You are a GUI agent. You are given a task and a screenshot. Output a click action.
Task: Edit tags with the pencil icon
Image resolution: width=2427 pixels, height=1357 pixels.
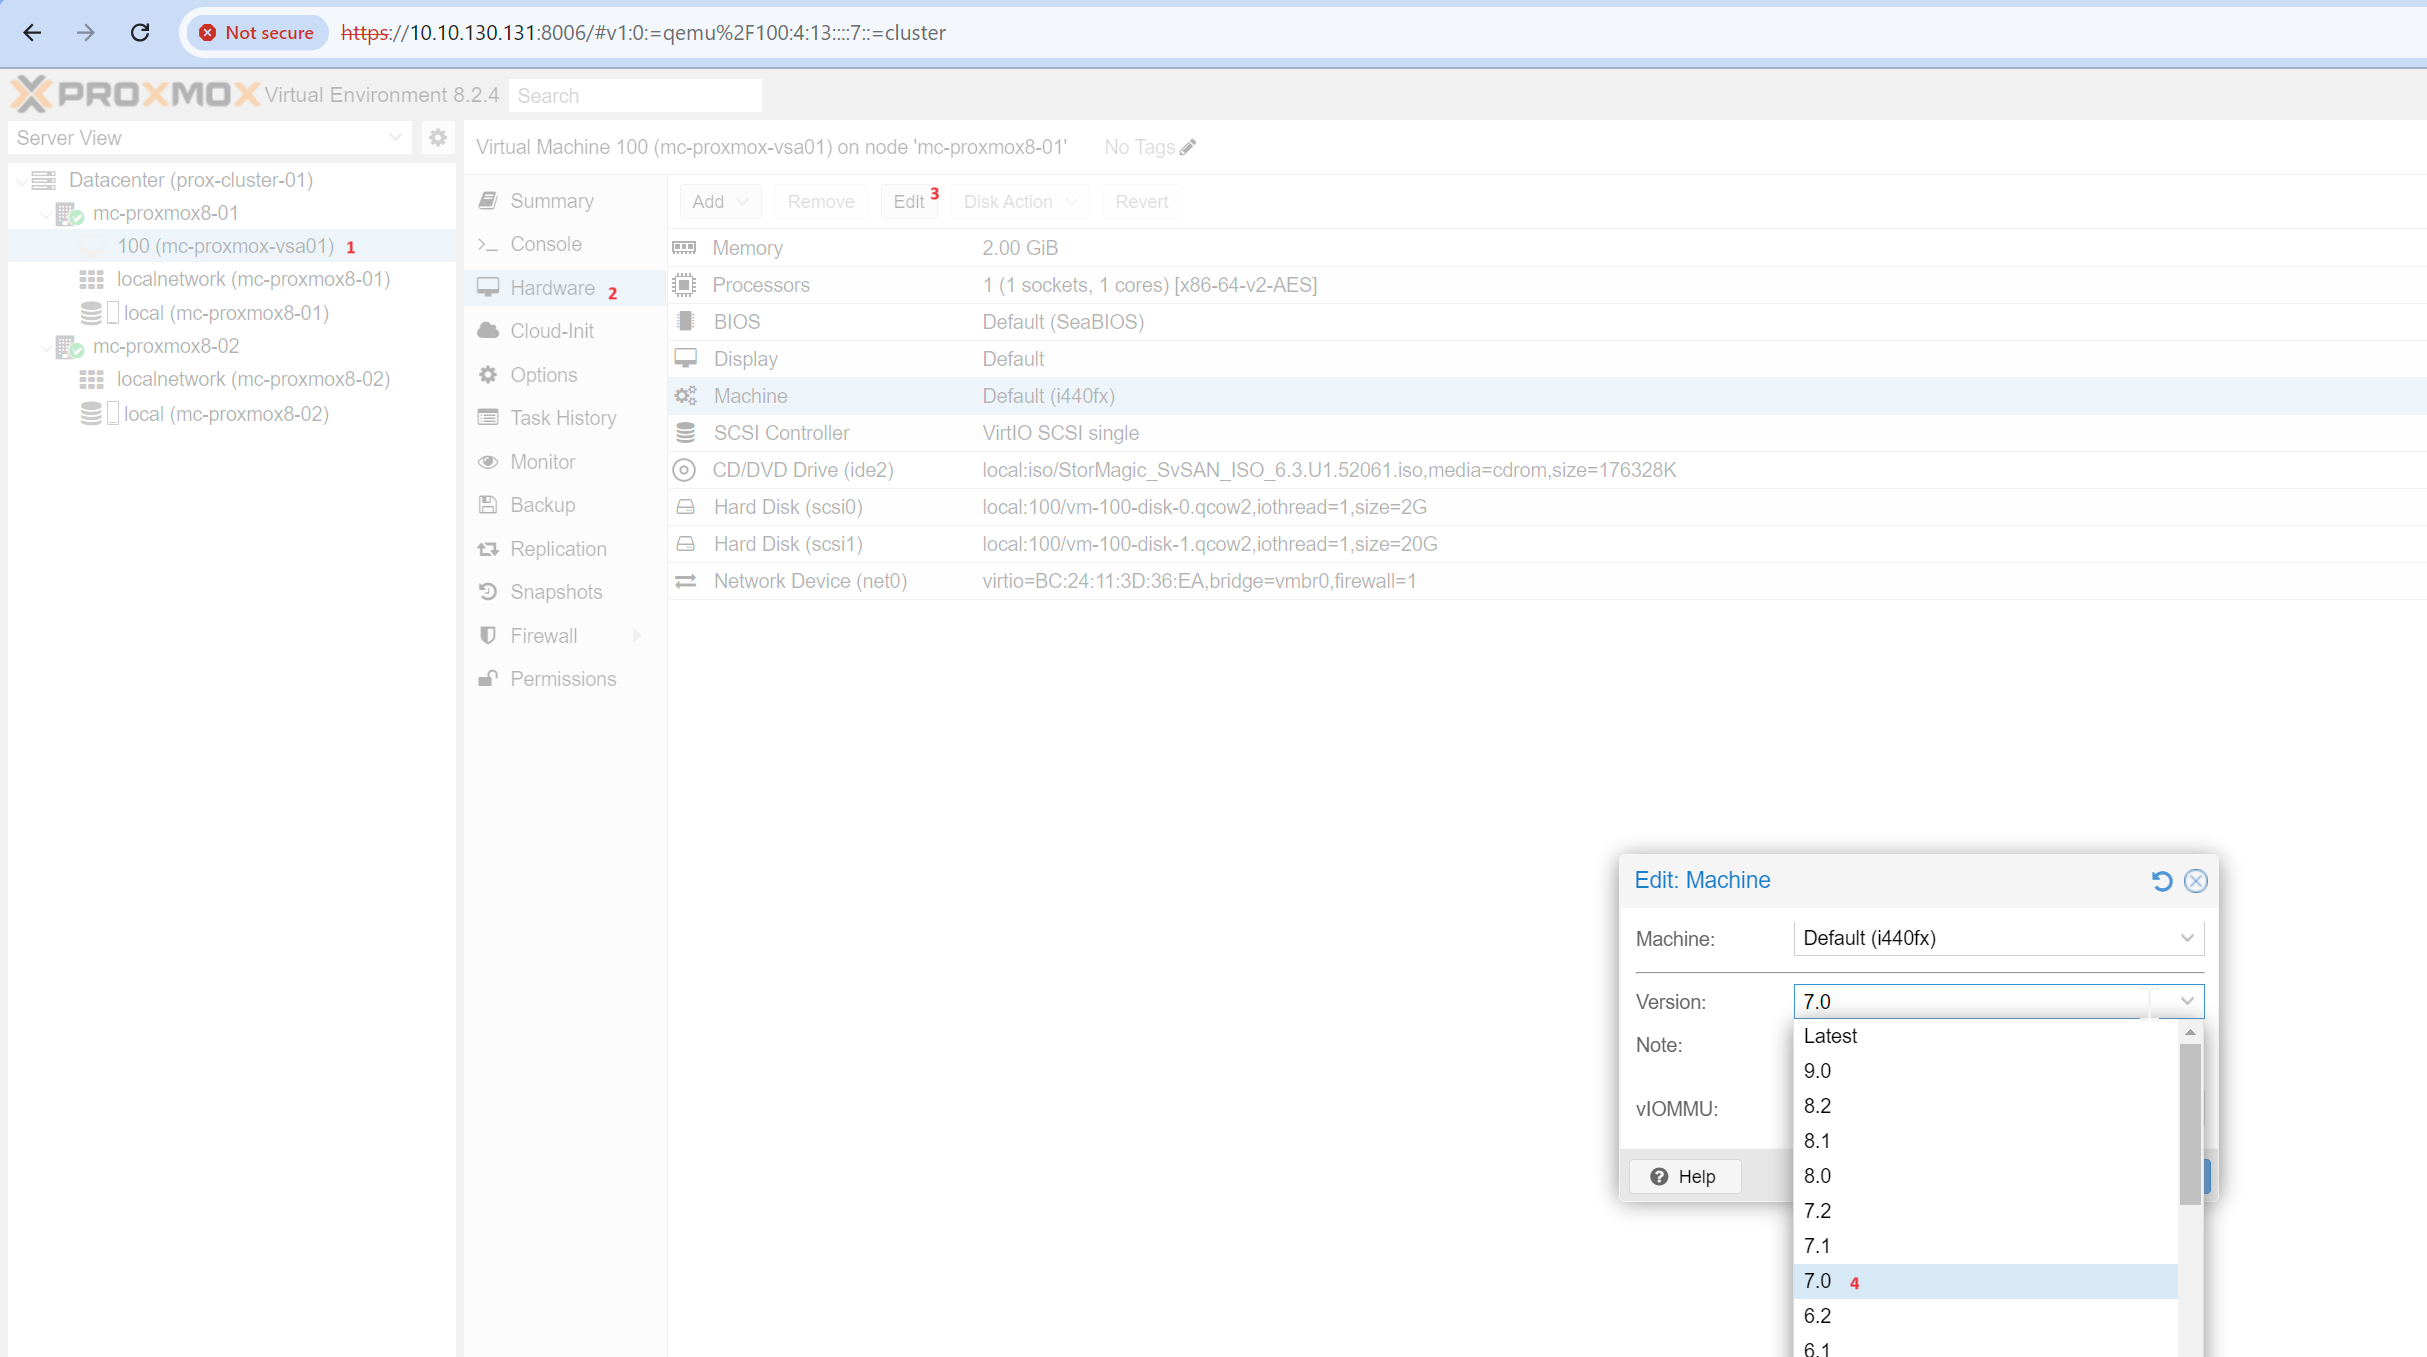point(1188,147)
